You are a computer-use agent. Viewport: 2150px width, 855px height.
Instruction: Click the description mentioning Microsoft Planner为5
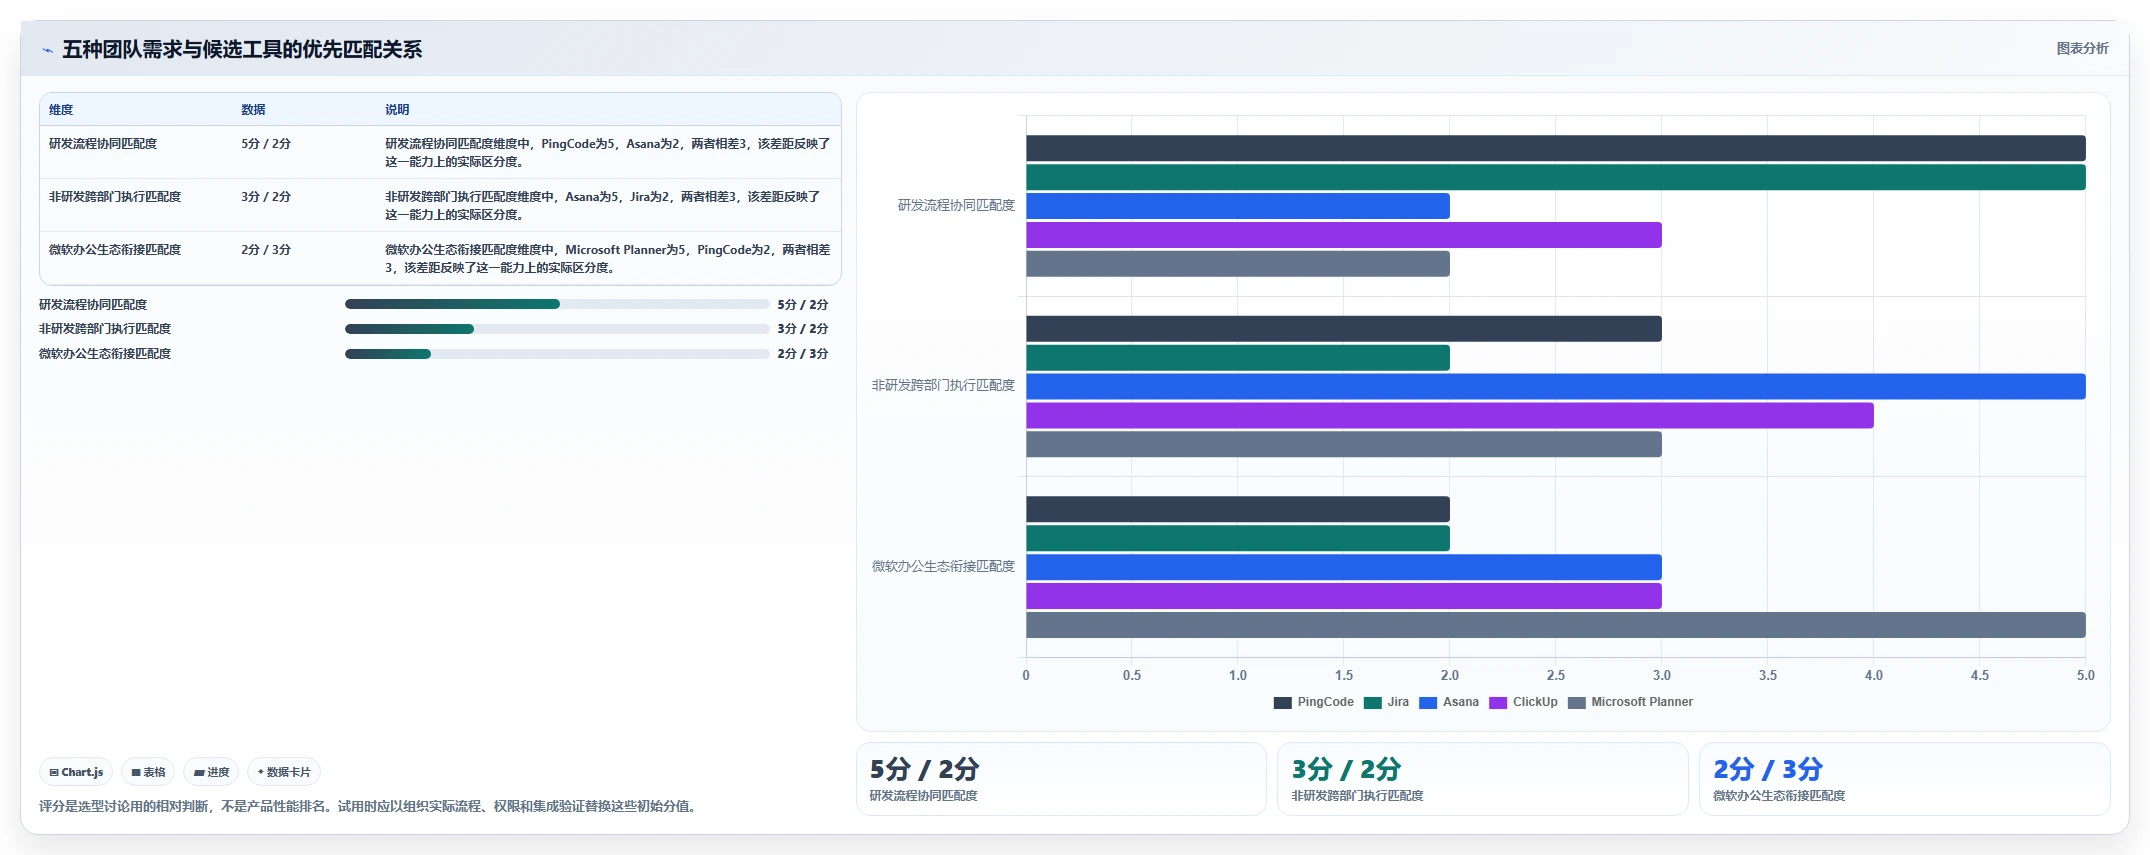[607, 259]
